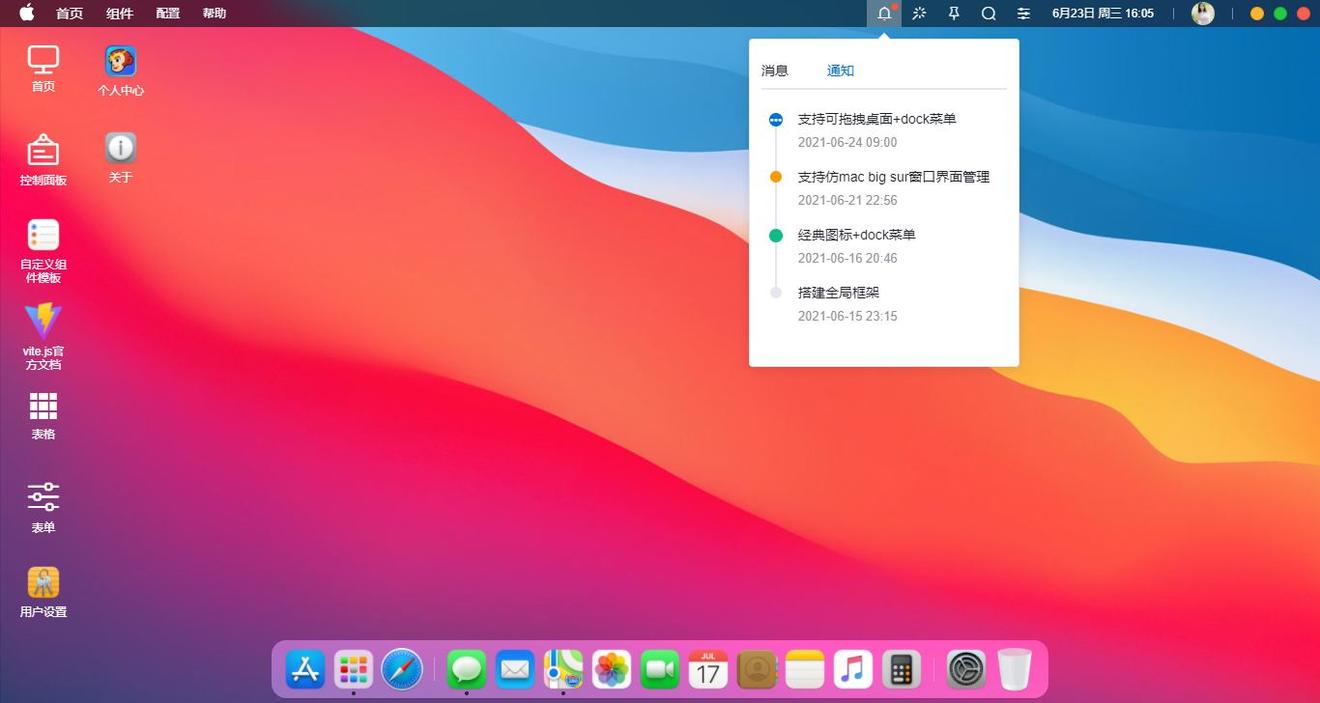This screenshot has width=1320, height=703.
Task: Open the Photos app in dock
Action: click(611, 669)
